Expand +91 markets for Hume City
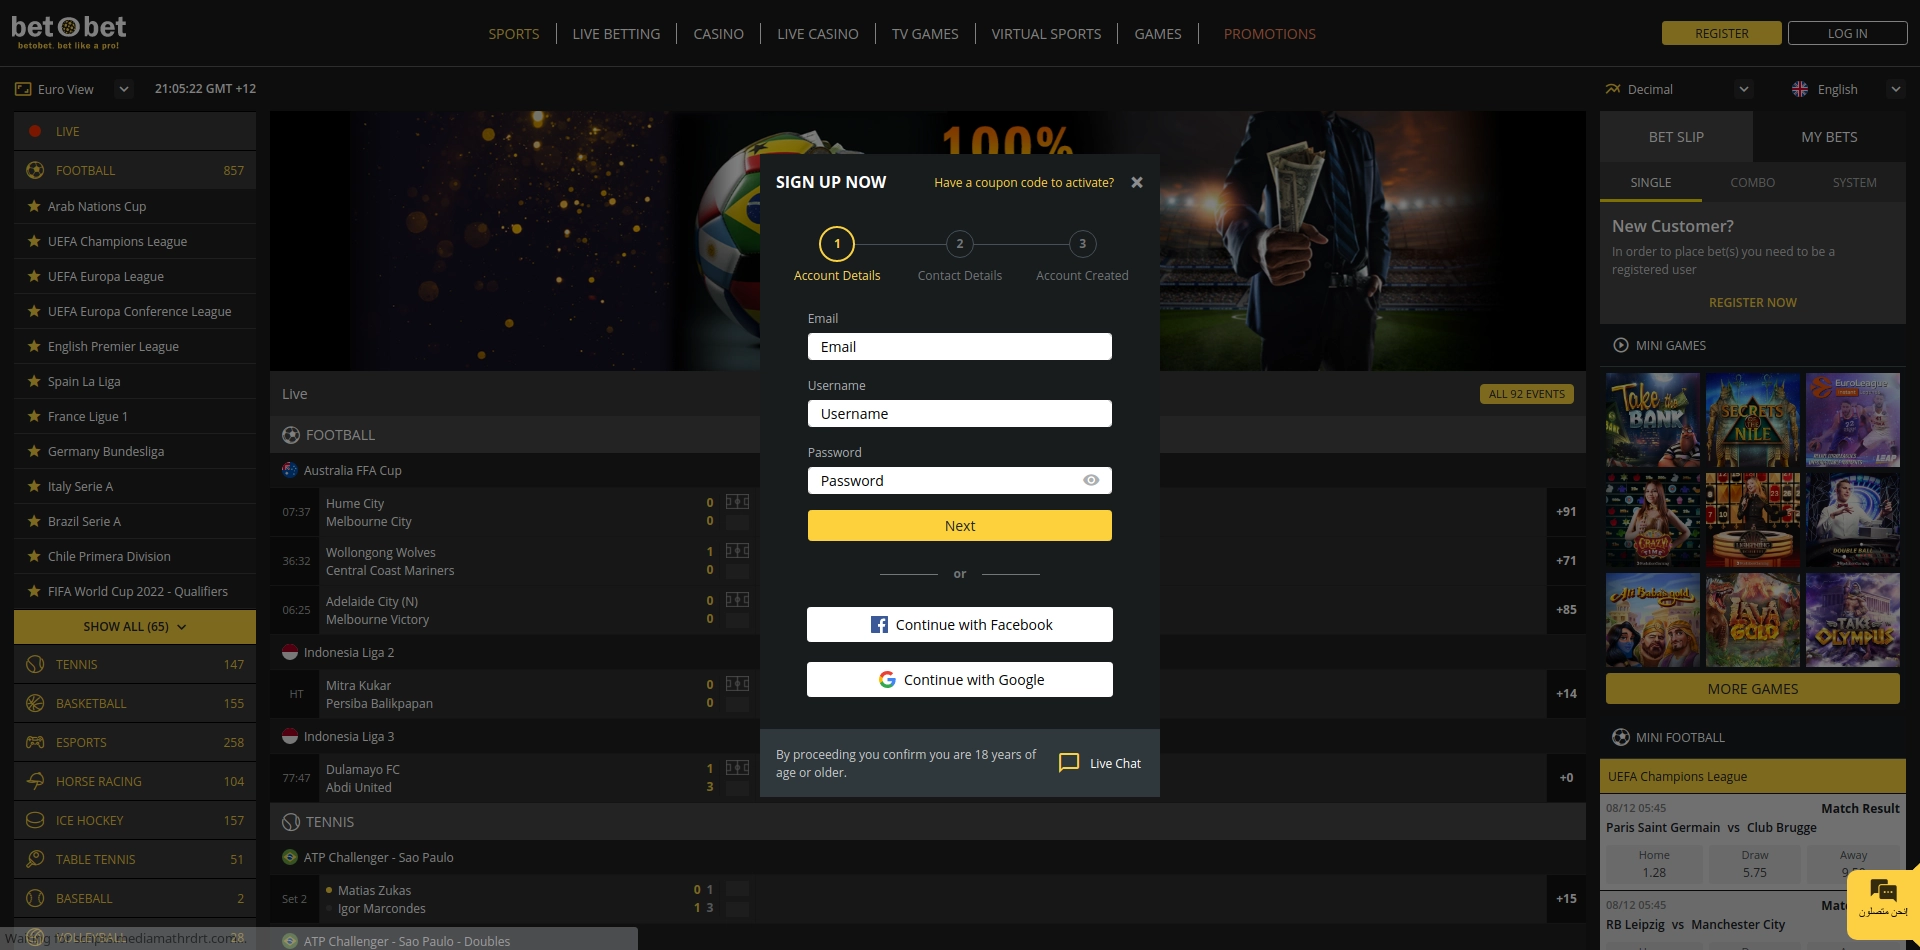 pos(1566,512)
